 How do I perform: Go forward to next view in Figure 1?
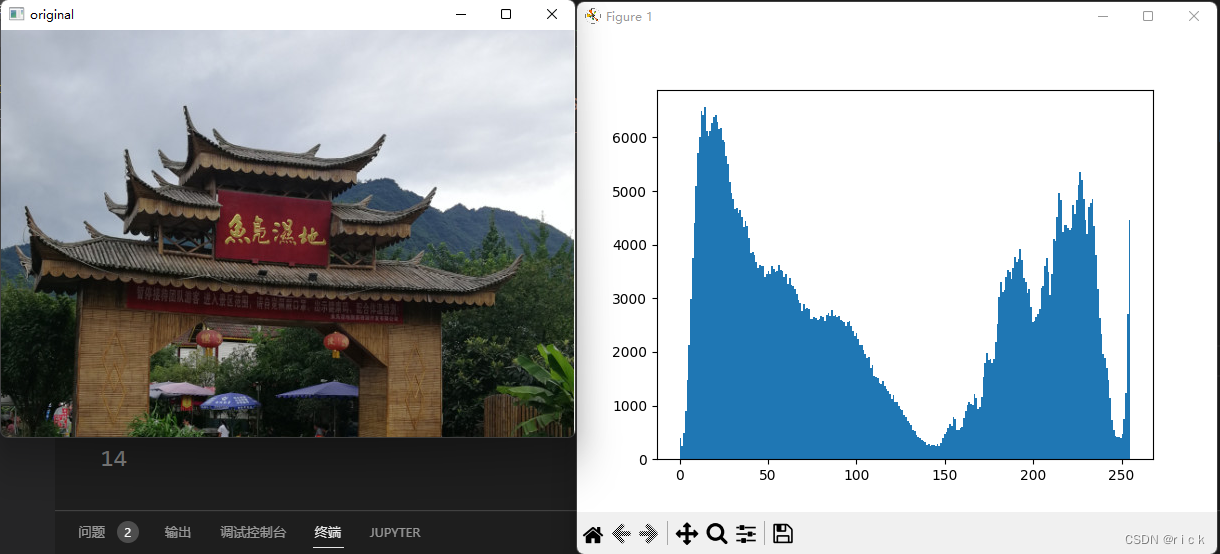[x=649, y=534]
